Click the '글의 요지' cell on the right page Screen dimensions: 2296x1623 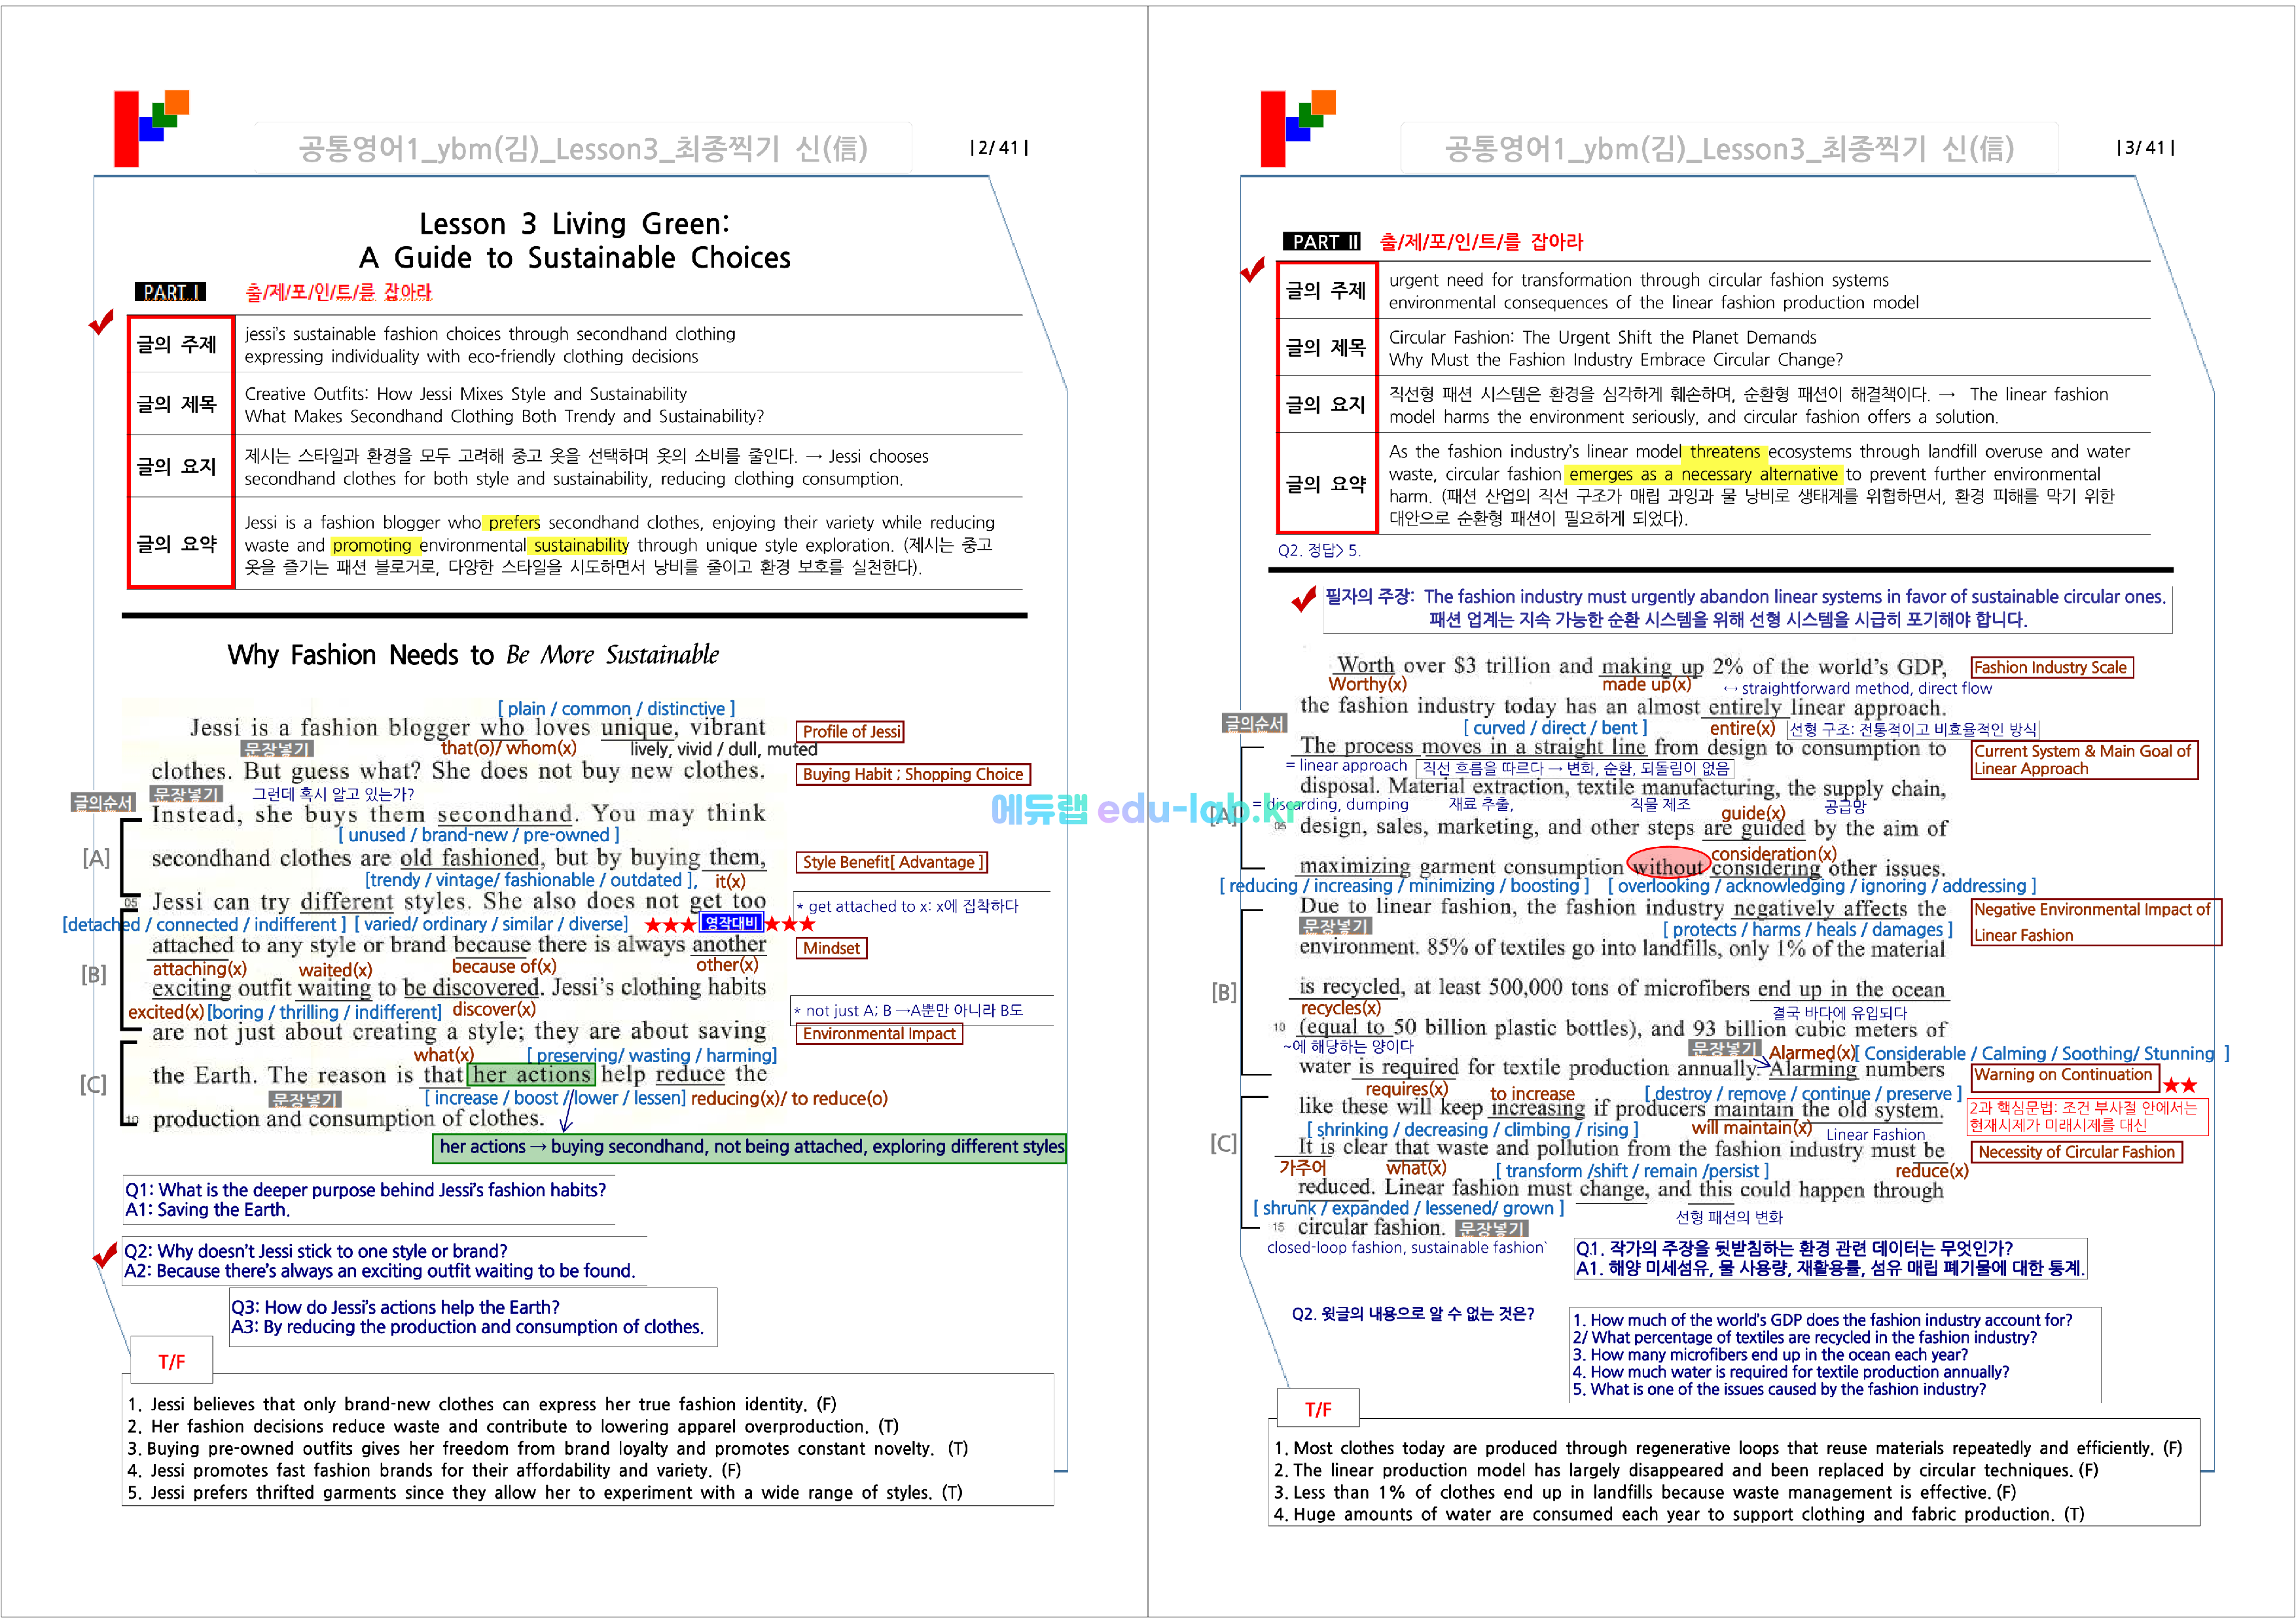[x=1326, y=405]
